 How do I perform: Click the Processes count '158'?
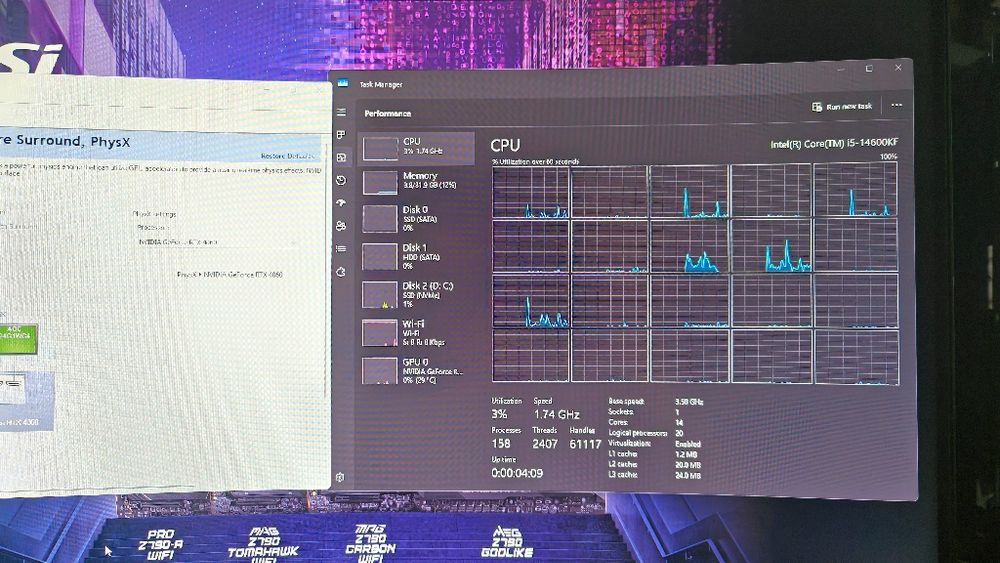(x=501, y=443)
